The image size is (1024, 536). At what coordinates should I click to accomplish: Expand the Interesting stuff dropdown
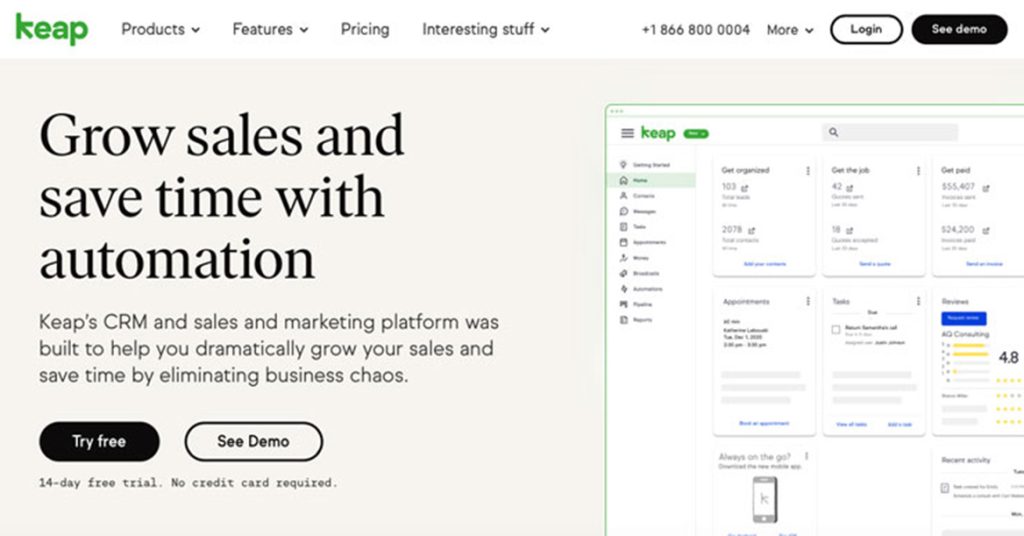486,29
